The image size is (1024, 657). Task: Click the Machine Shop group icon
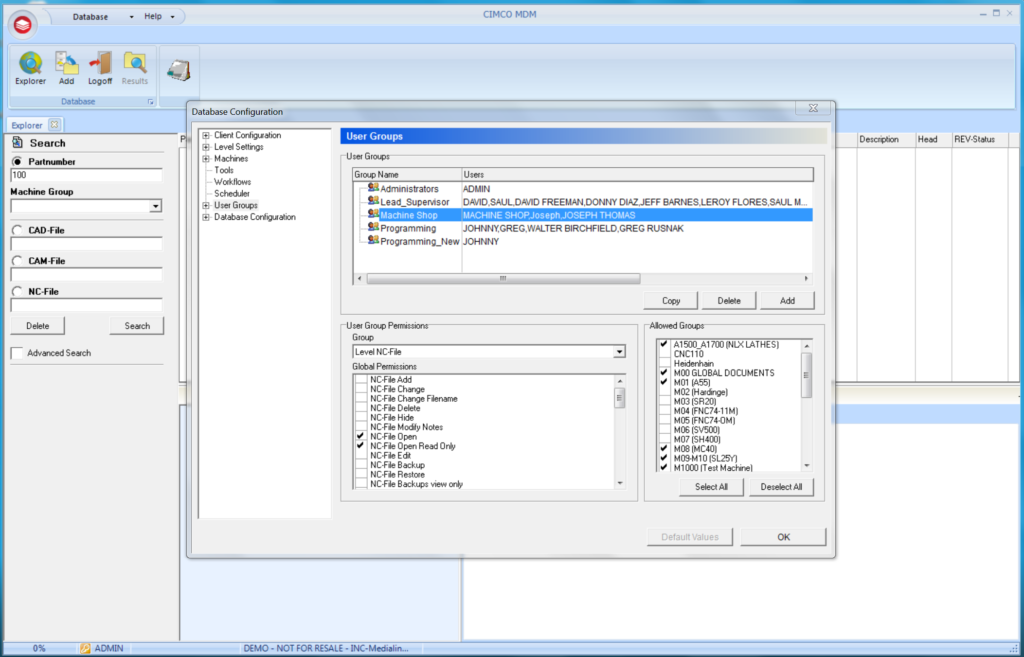tap(373, 214)
